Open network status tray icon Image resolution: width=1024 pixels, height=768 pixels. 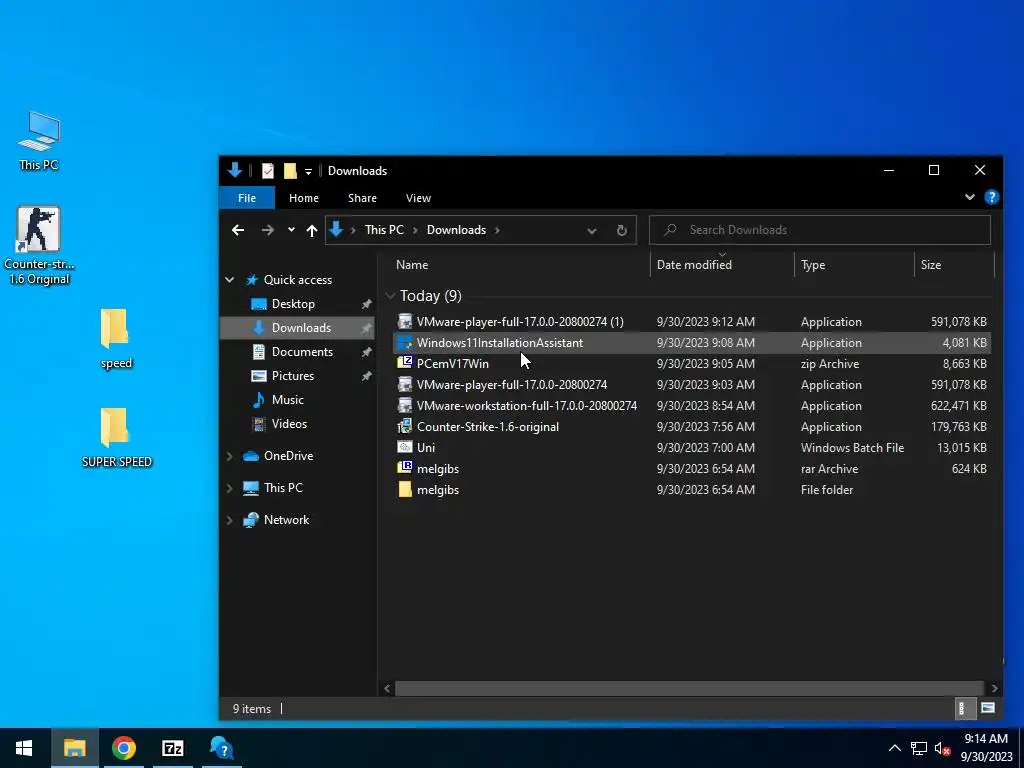(x=919, y=748)
